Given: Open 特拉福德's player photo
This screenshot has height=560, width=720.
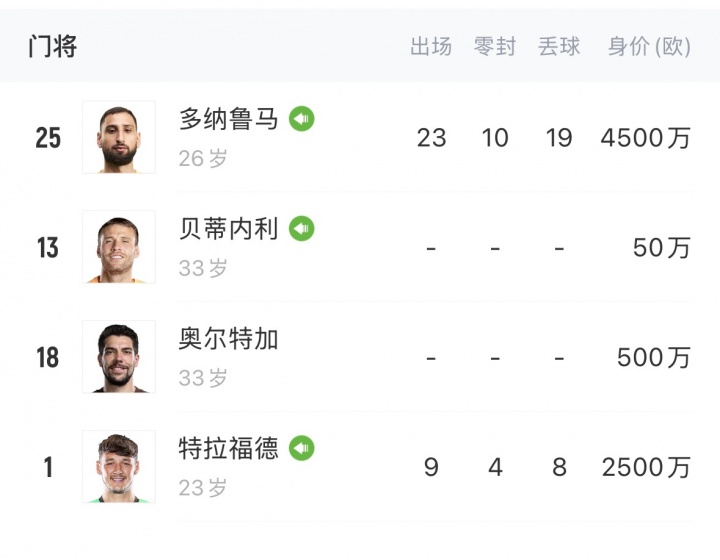Looking at the screenshot, I should (118, 467).
